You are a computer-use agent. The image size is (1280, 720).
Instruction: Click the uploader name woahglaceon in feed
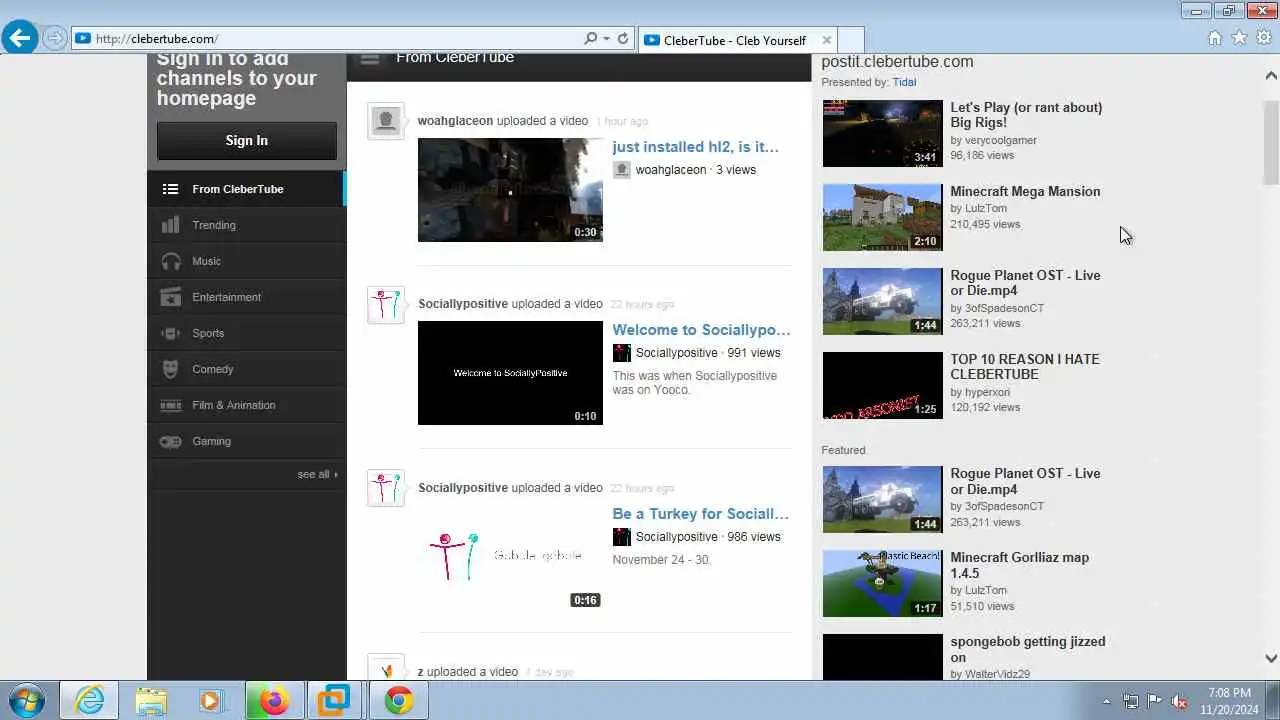[x=455, y=121]
